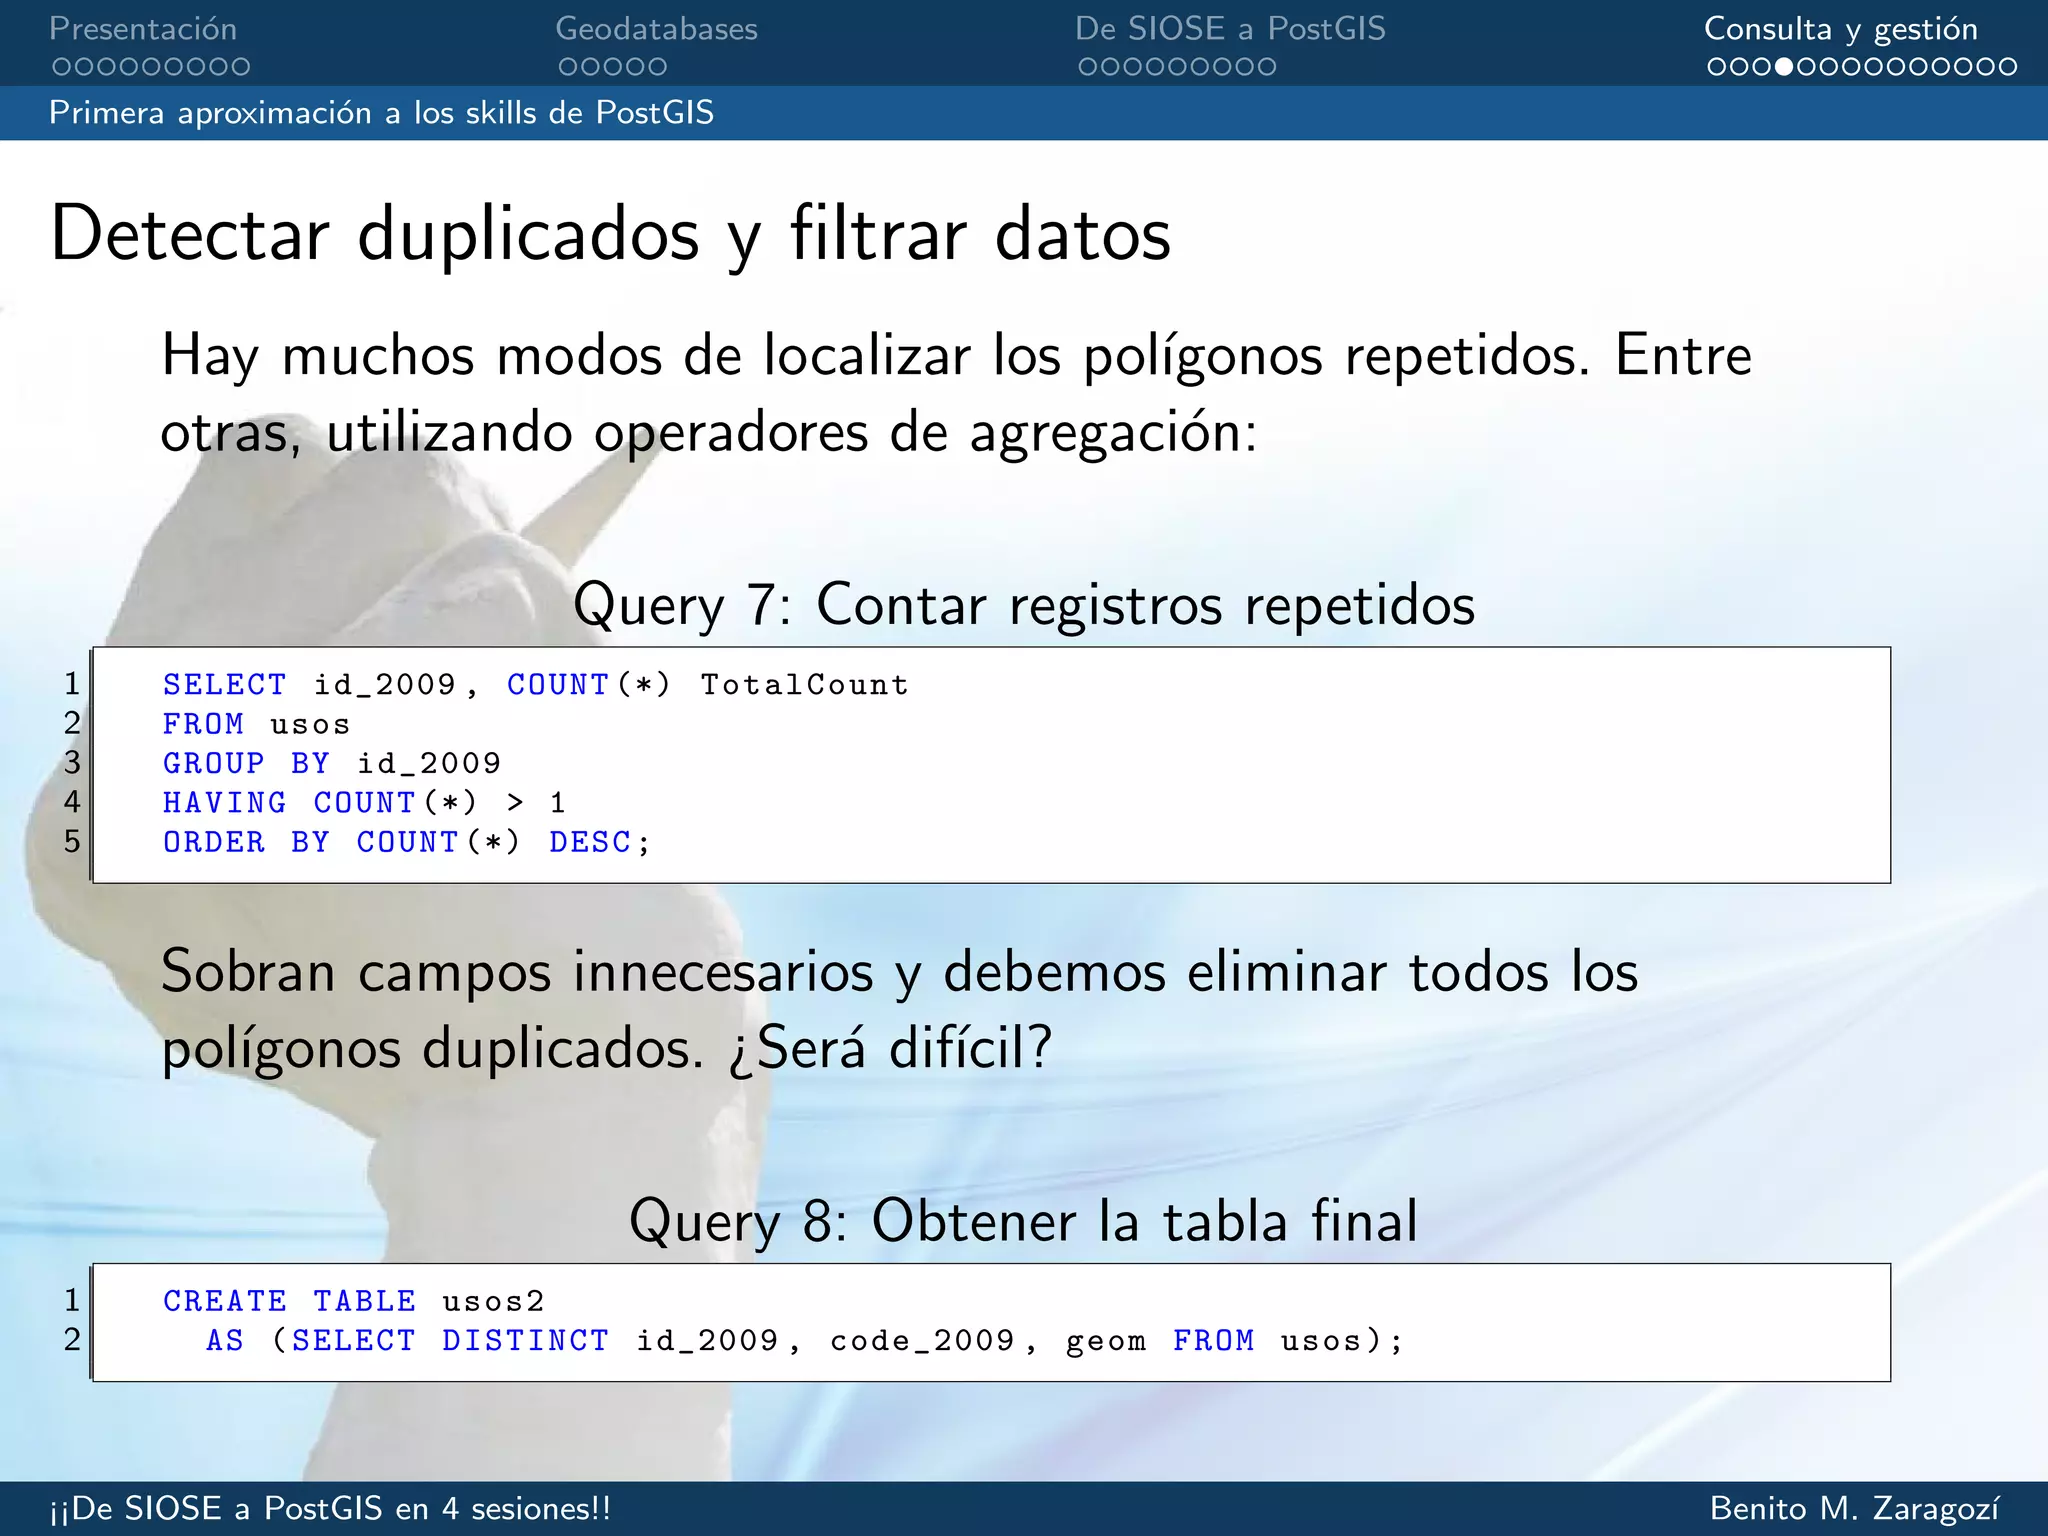Jump to the Presentación section
Image resolution: width=2048 pixels, height=1536 pixels.
143,28
